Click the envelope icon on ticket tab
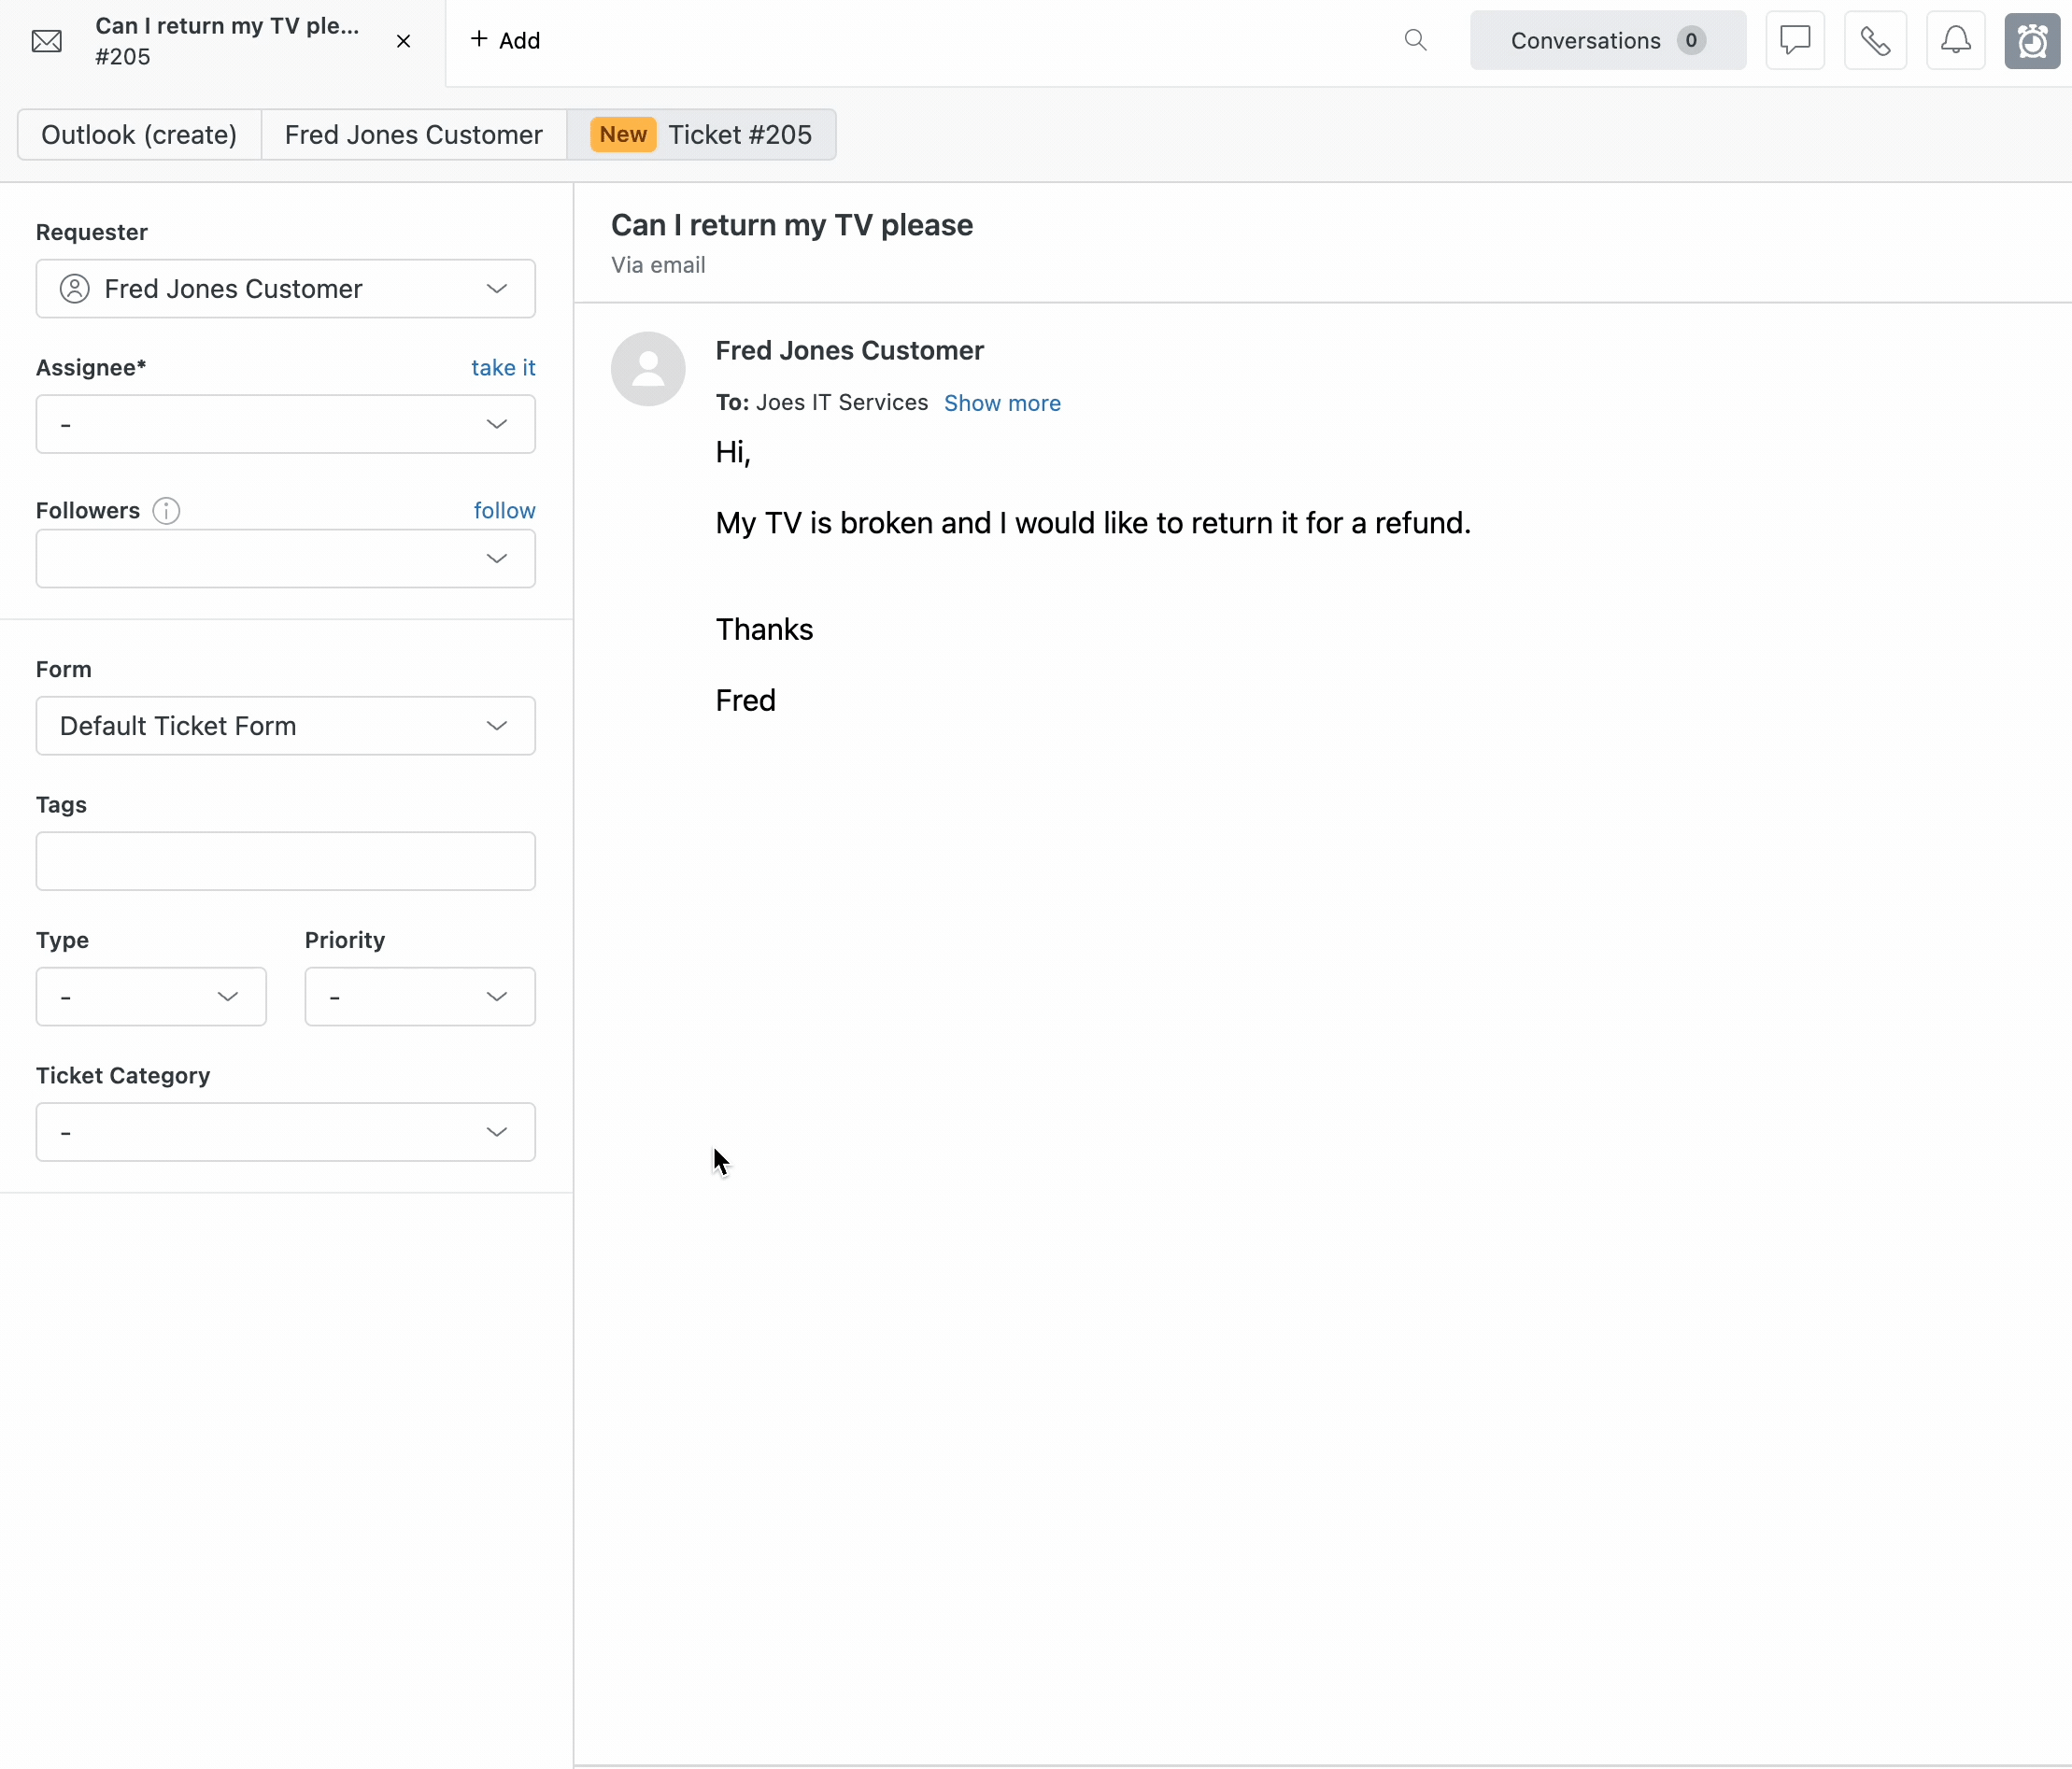2072x1769 pixels. coord(47,41)
